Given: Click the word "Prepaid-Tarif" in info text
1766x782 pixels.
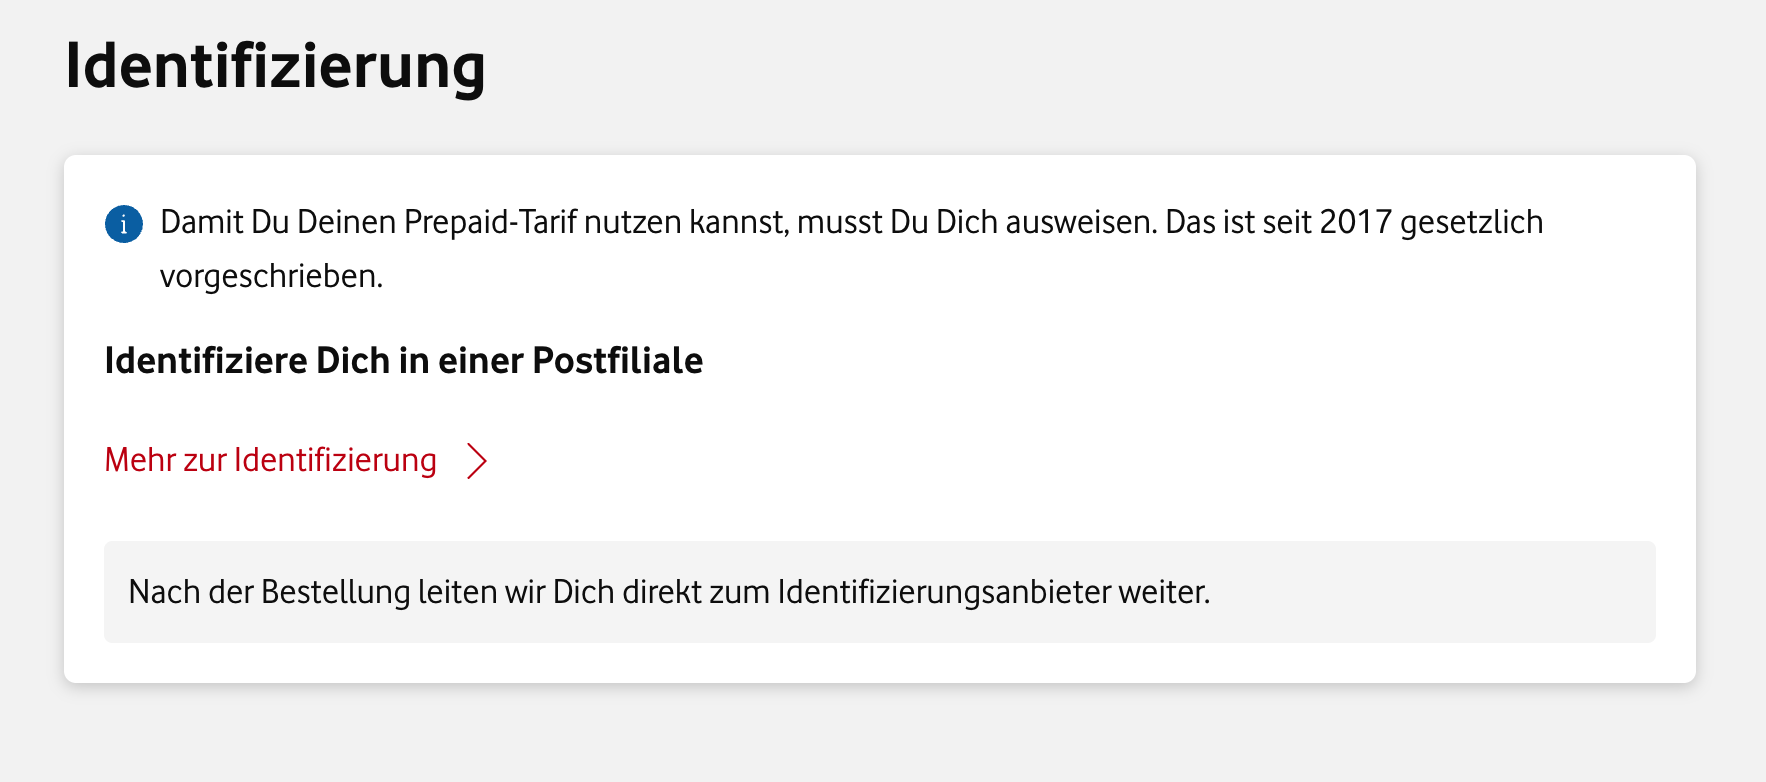Looking at the screenshot, I should [x=490, y=222].
